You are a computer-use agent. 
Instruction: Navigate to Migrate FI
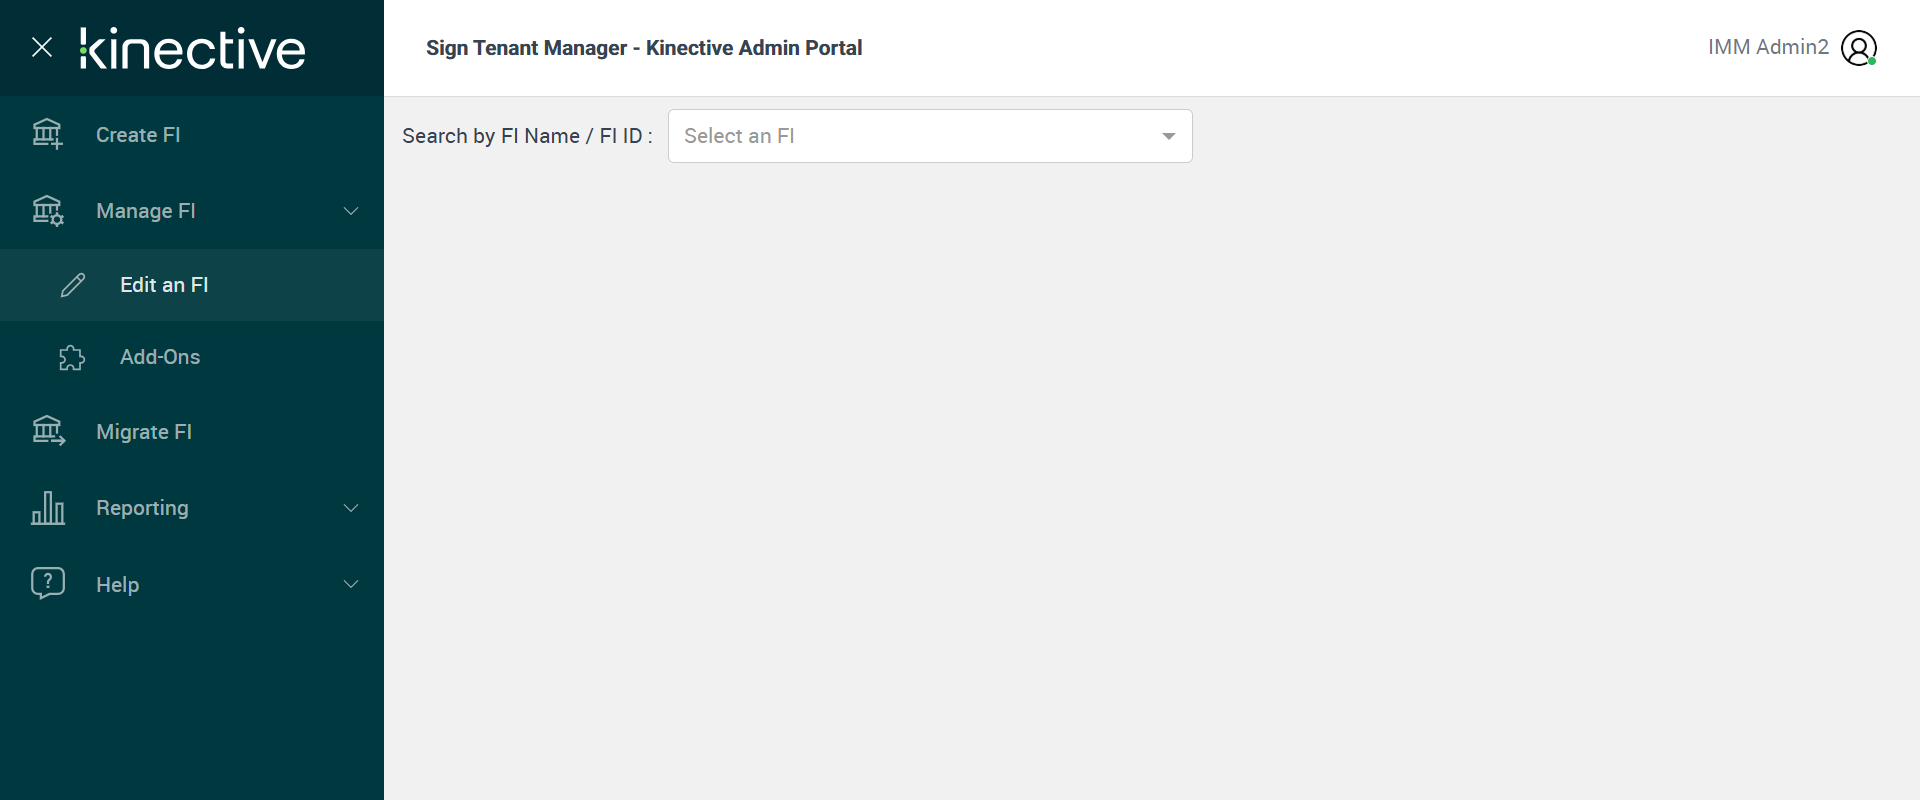click(192, 432)
